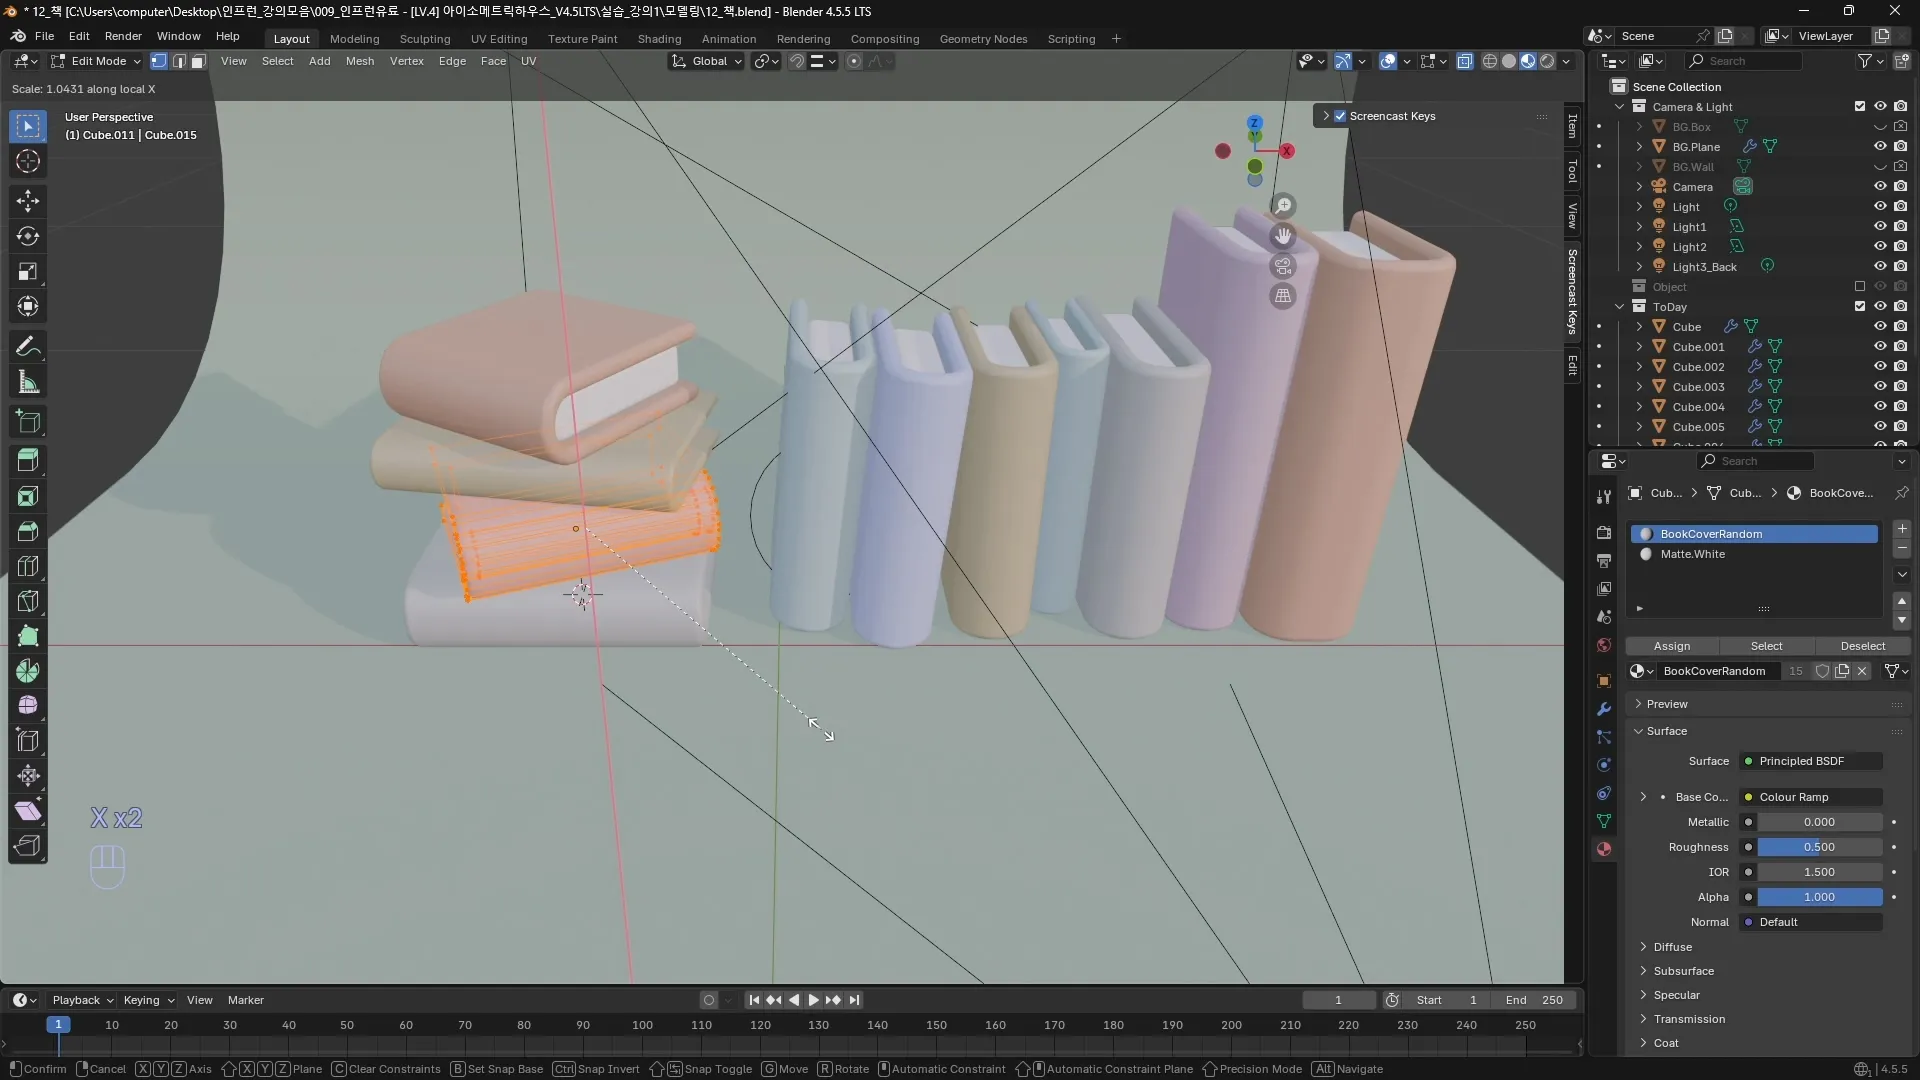The width and height of the screenshot is (1920, 1080).
Task: Expand the Subsurface panel
Action: tap(1683, 971)
